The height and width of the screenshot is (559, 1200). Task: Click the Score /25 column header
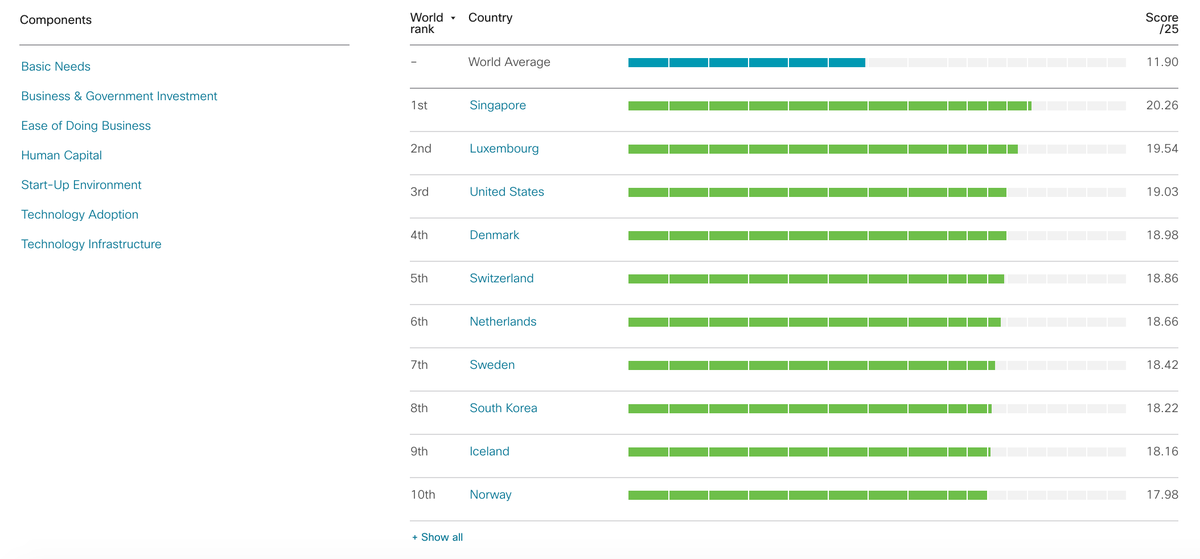1162,23
